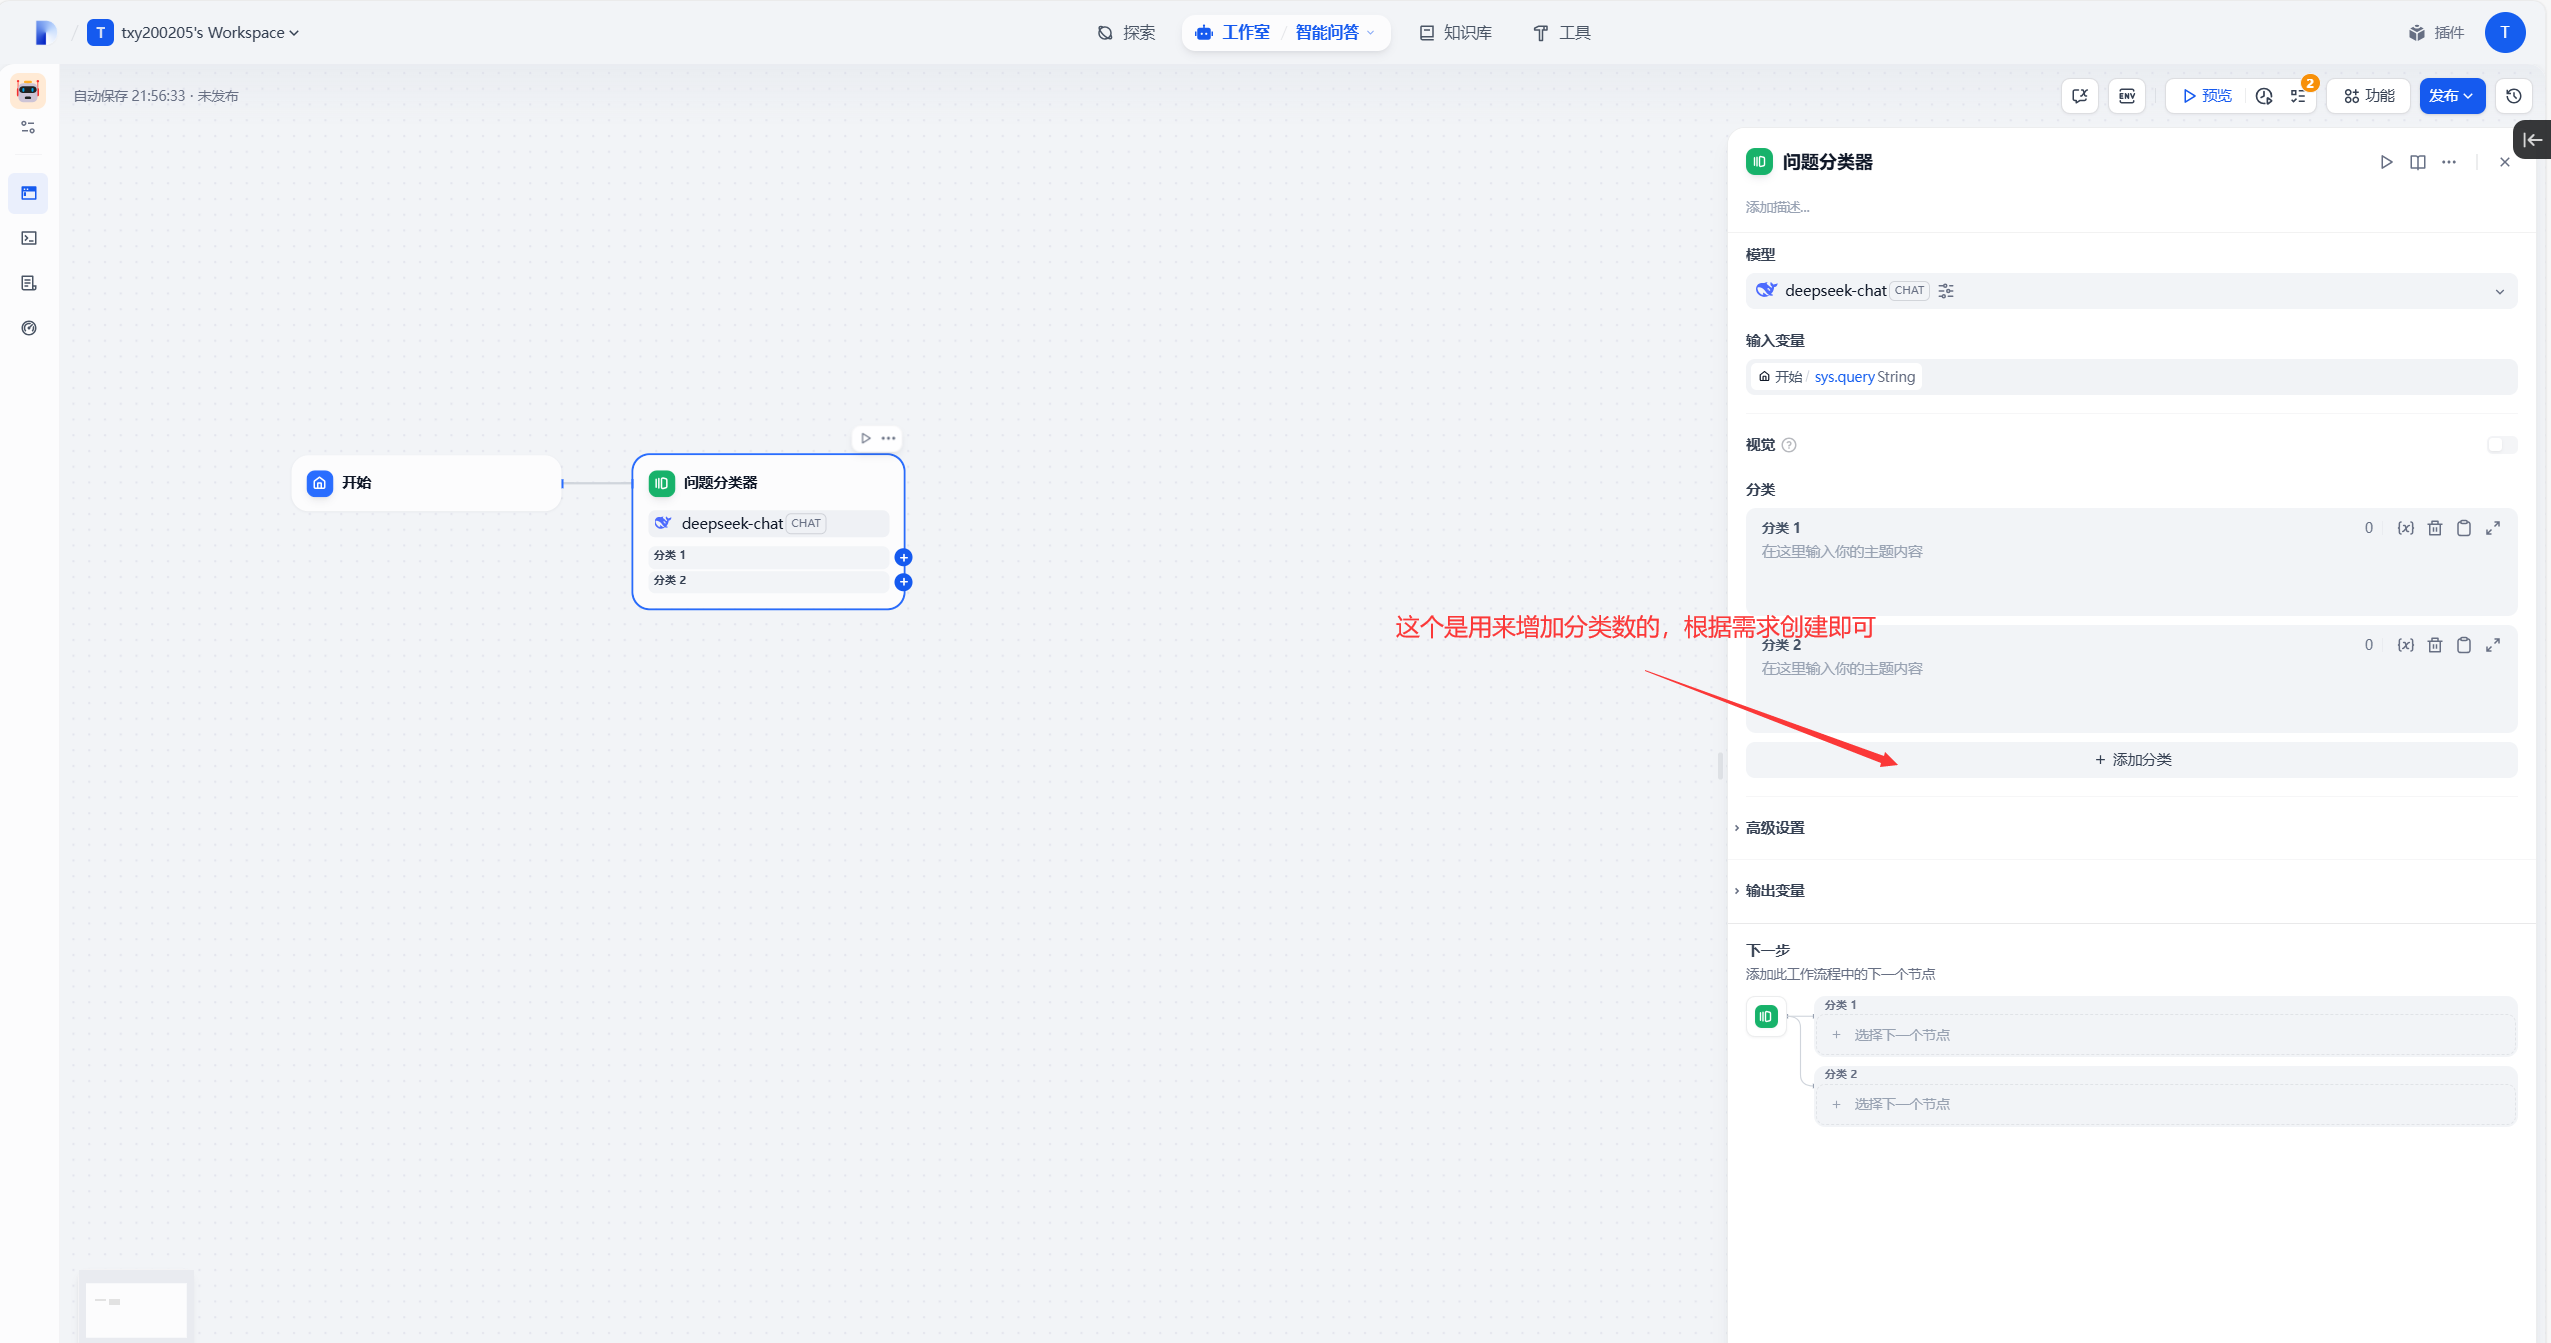Expand 分类 2 editor to fullscreen
The height and width of the screenshot is (1343, 2551).
[x=2493, y=645]
